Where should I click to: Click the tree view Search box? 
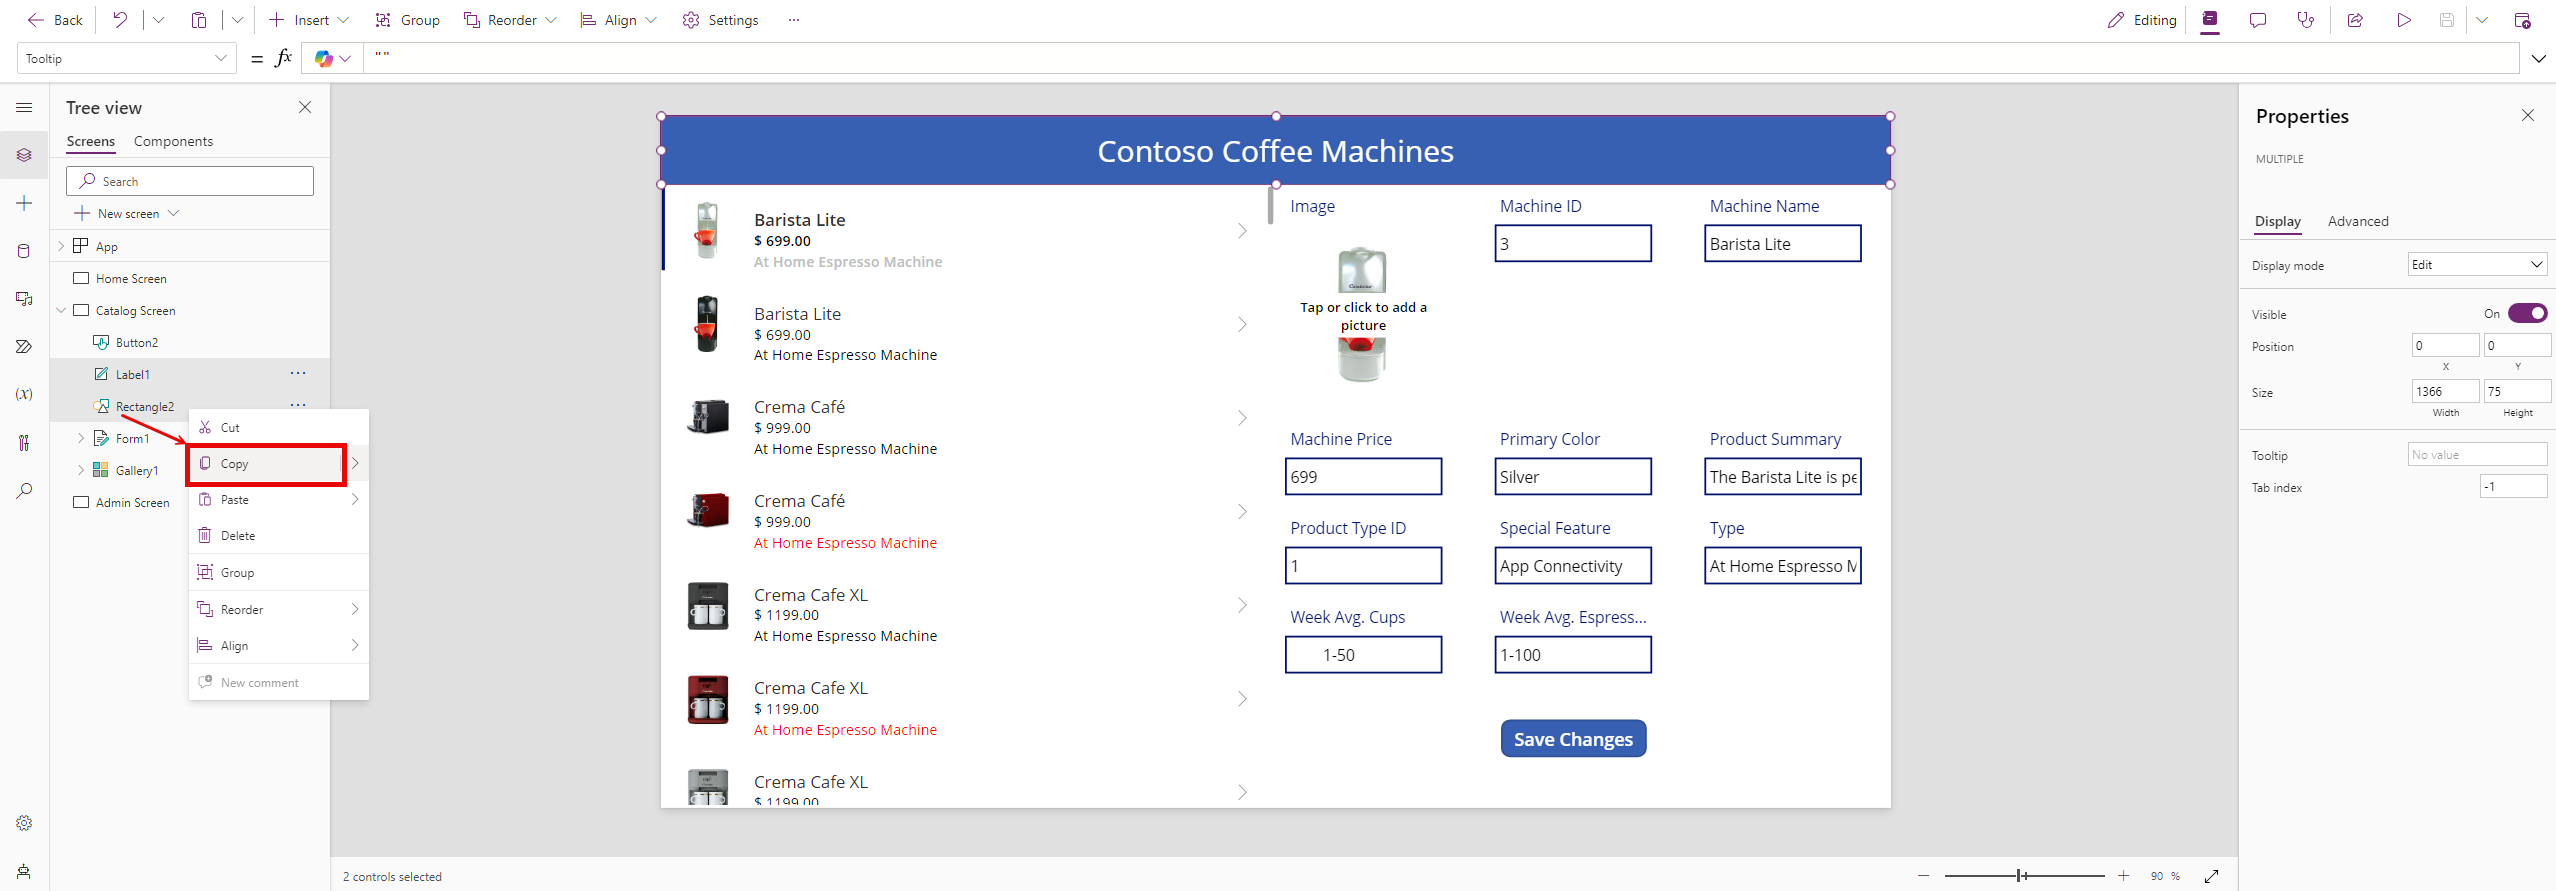coord(190,181)
